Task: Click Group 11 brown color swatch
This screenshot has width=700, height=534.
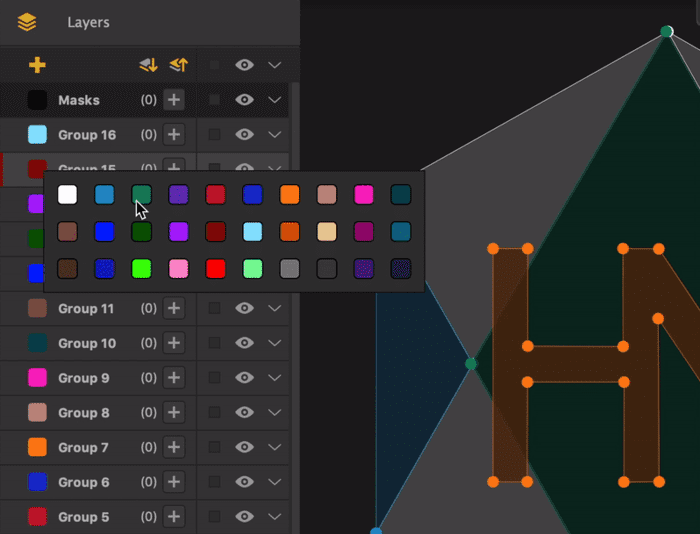Action: tap(37, 308)
